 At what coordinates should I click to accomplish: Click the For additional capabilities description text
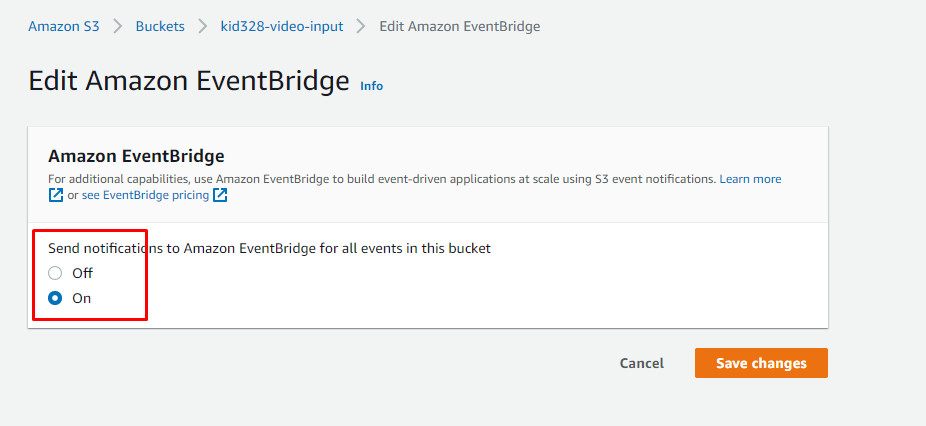point(380,179)
